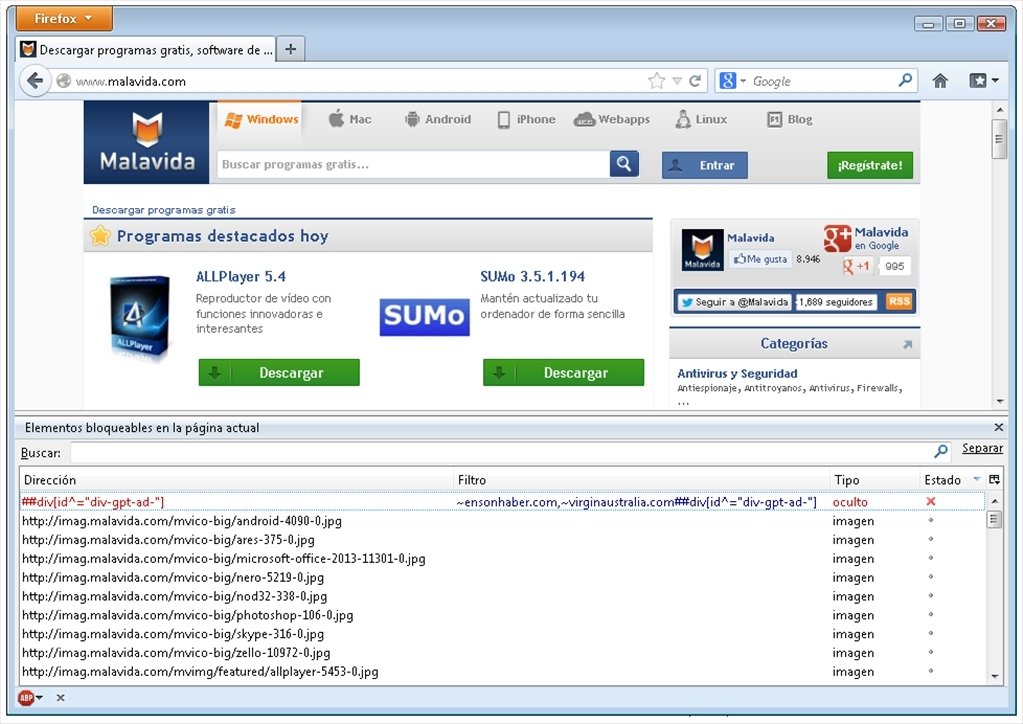This screenshot has width=1023, height=724.
Task: Open the Antivirus y Seguridad category
Action: pos(737,373)
